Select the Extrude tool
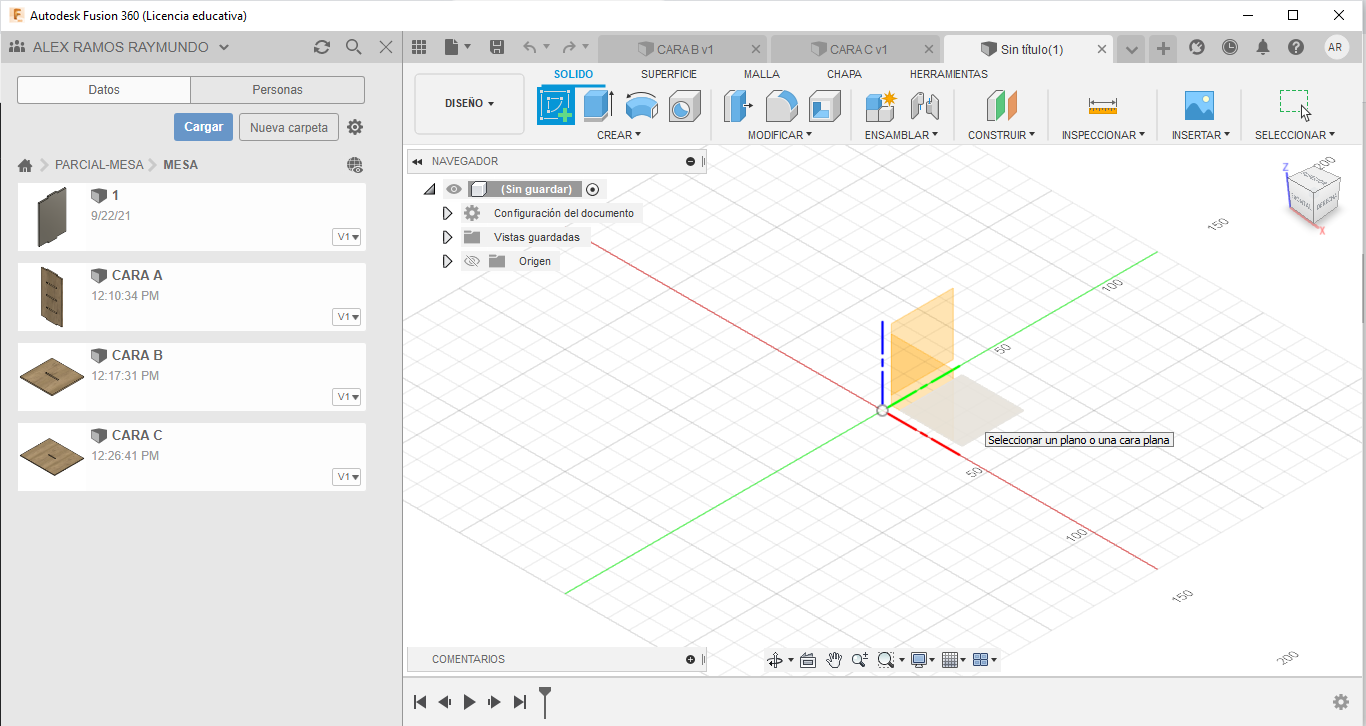The image size is (1366, 726). click(x=598, y=105)
